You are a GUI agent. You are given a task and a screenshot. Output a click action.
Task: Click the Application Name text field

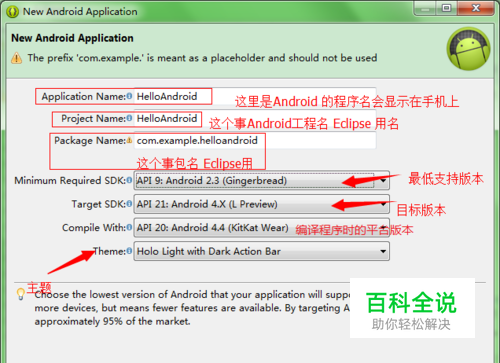coord(255,96)
